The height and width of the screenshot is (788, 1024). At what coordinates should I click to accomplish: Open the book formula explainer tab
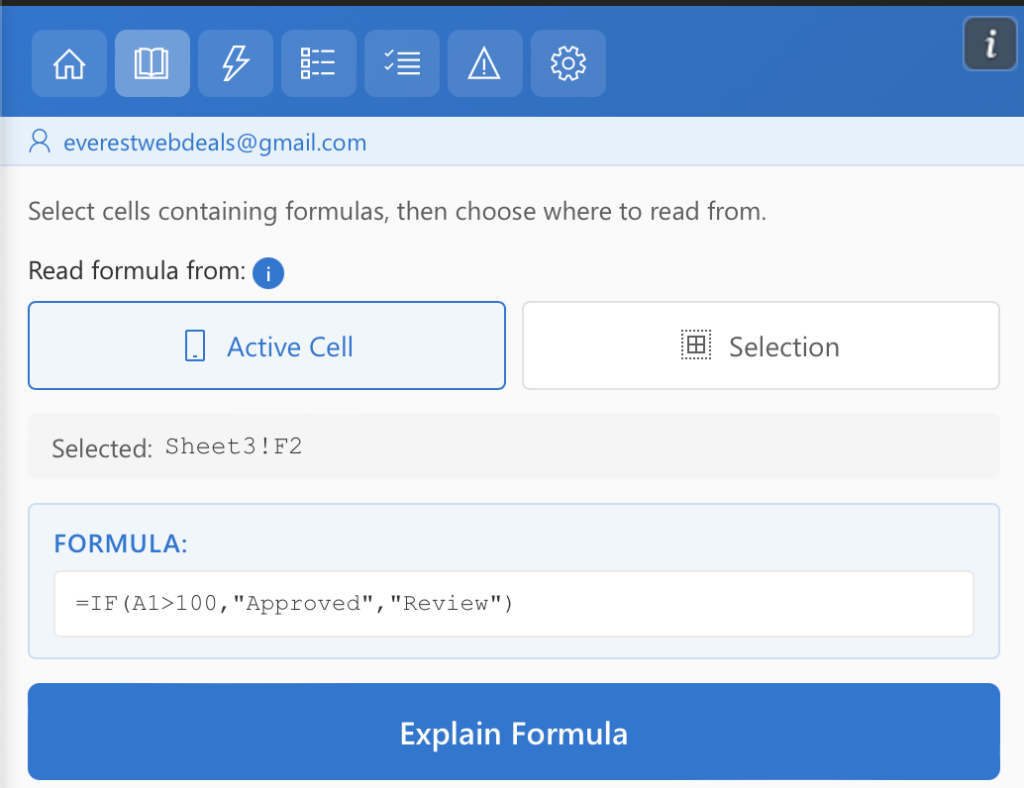coord(152,64)
